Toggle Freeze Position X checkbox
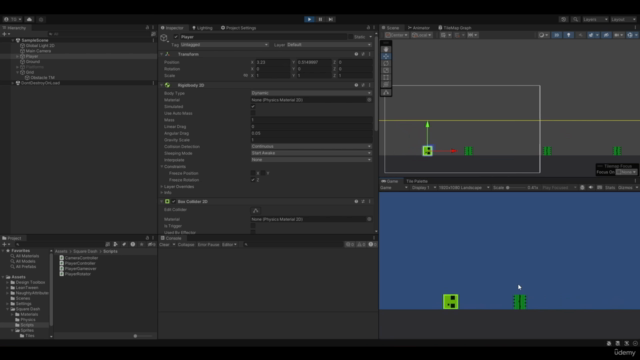Image resolution: width=640 pixels, height=360 pixels. (x=253, y=173)
